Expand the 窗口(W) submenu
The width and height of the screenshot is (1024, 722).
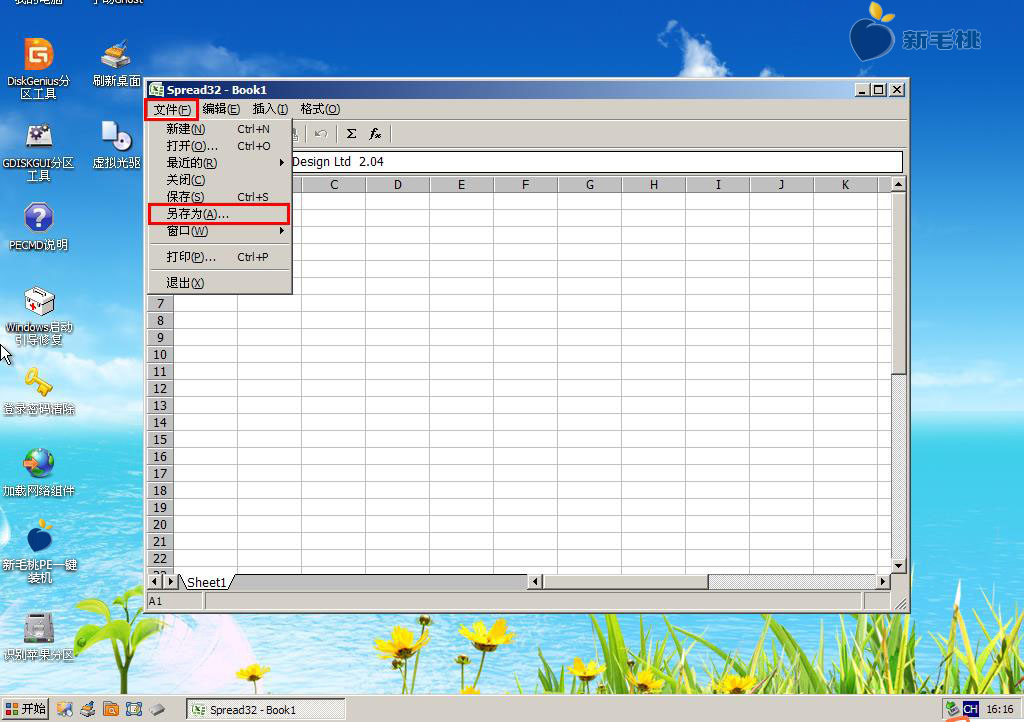click(x=219, y=231)
